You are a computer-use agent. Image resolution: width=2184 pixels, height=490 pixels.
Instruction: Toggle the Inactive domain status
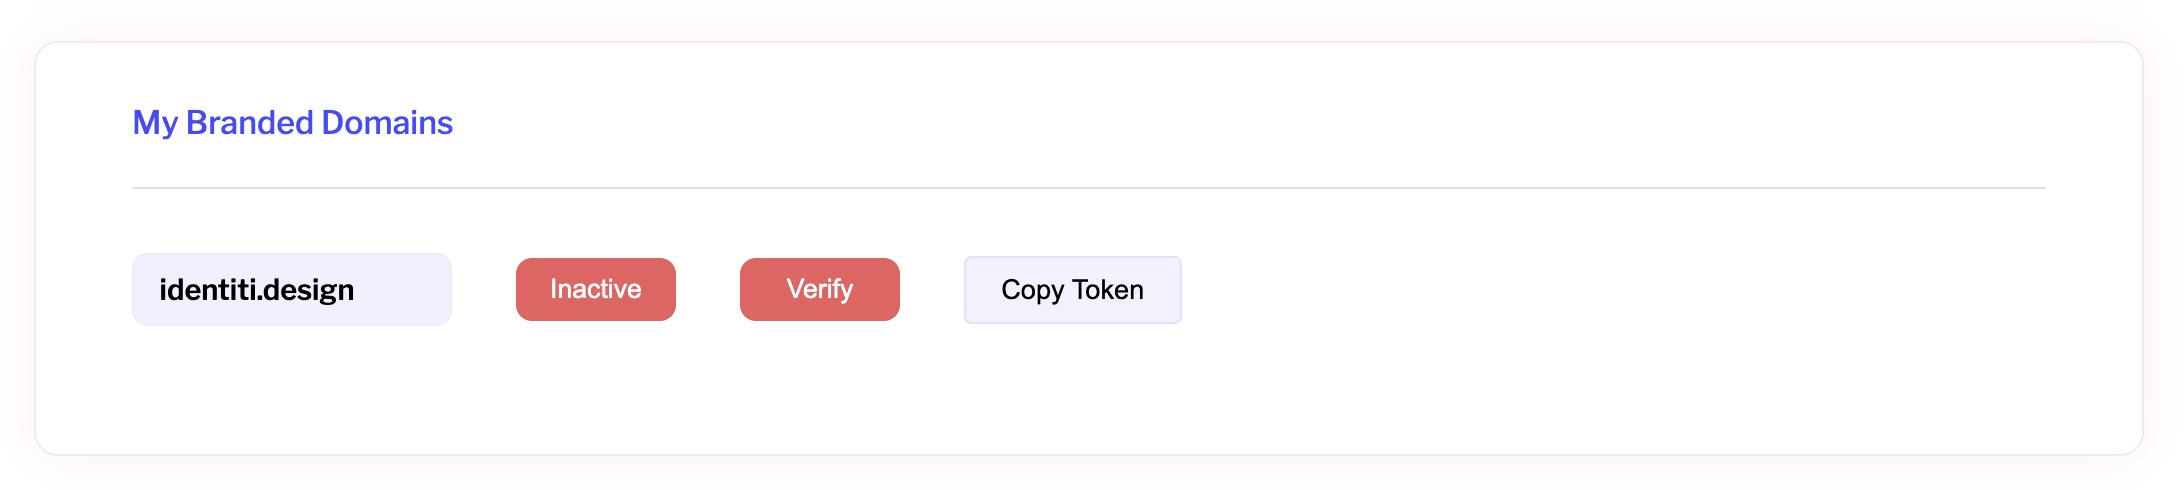(595, 289)
